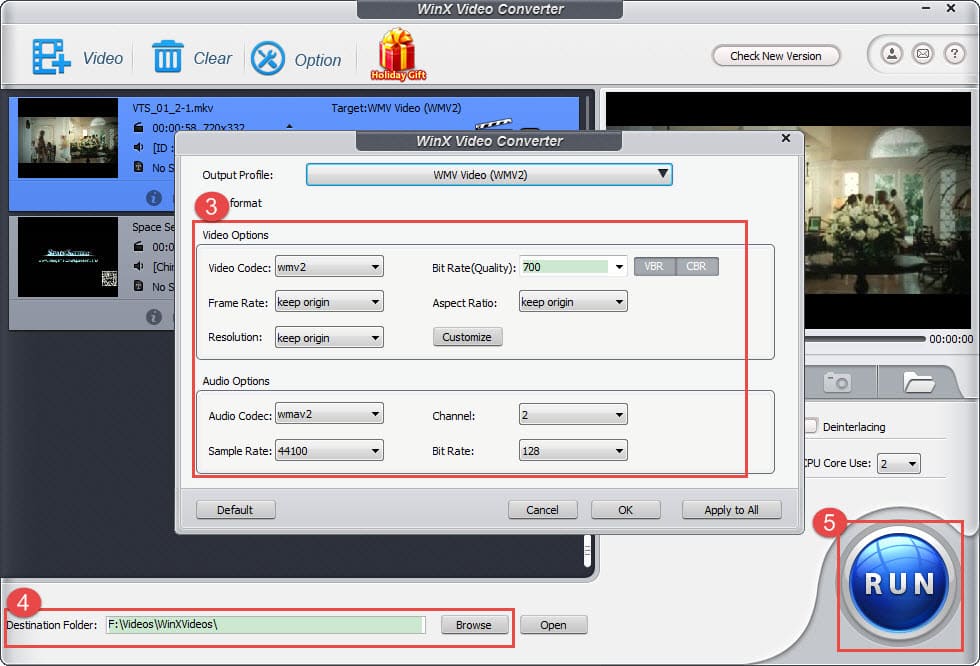The height and width of the screenshot is (666, 980).
Task: Open the Video Codec dropdown
Action: 329,266
